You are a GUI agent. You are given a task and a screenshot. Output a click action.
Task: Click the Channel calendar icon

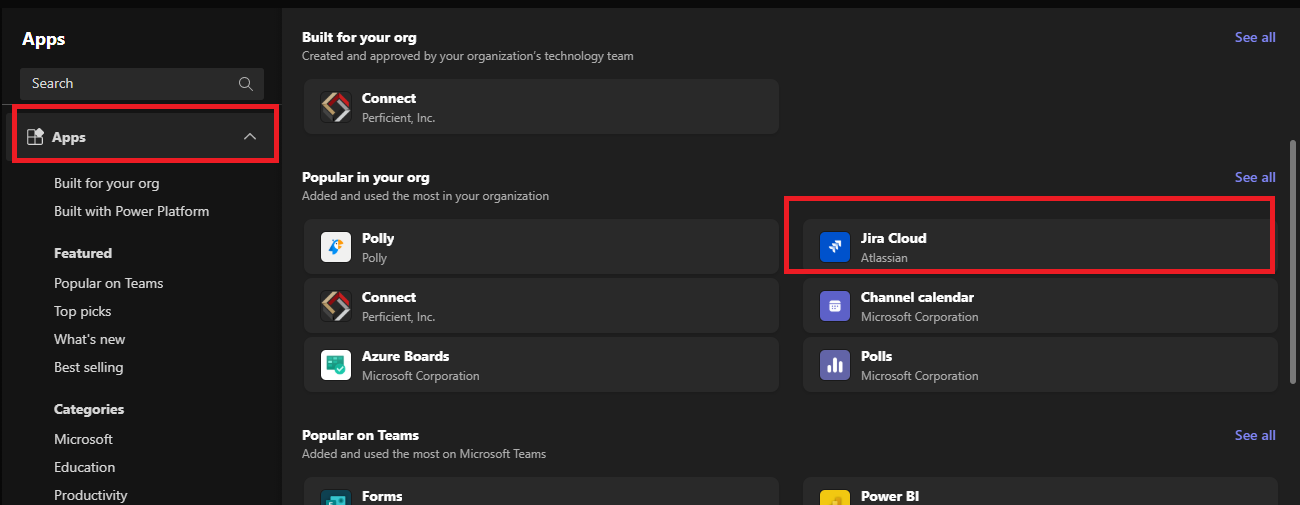(x=834, y=306)
